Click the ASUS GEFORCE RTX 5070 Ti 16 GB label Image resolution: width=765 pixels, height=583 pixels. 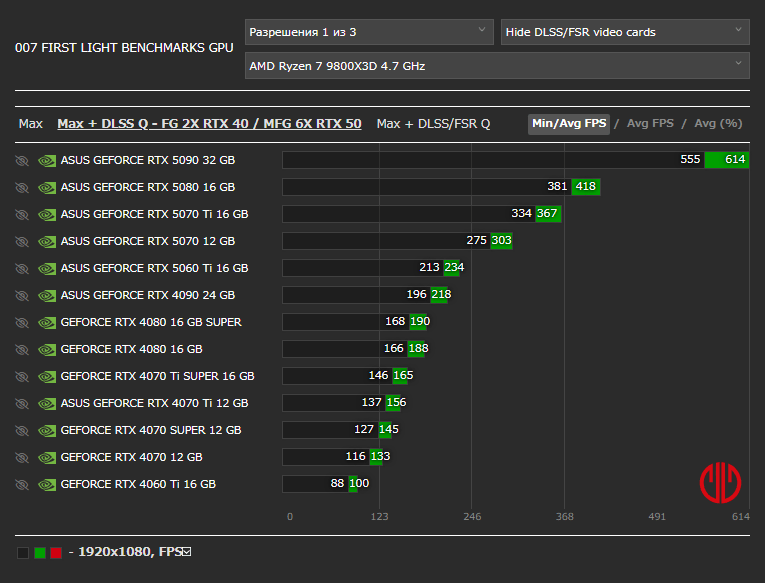click(x=155, y=215)
